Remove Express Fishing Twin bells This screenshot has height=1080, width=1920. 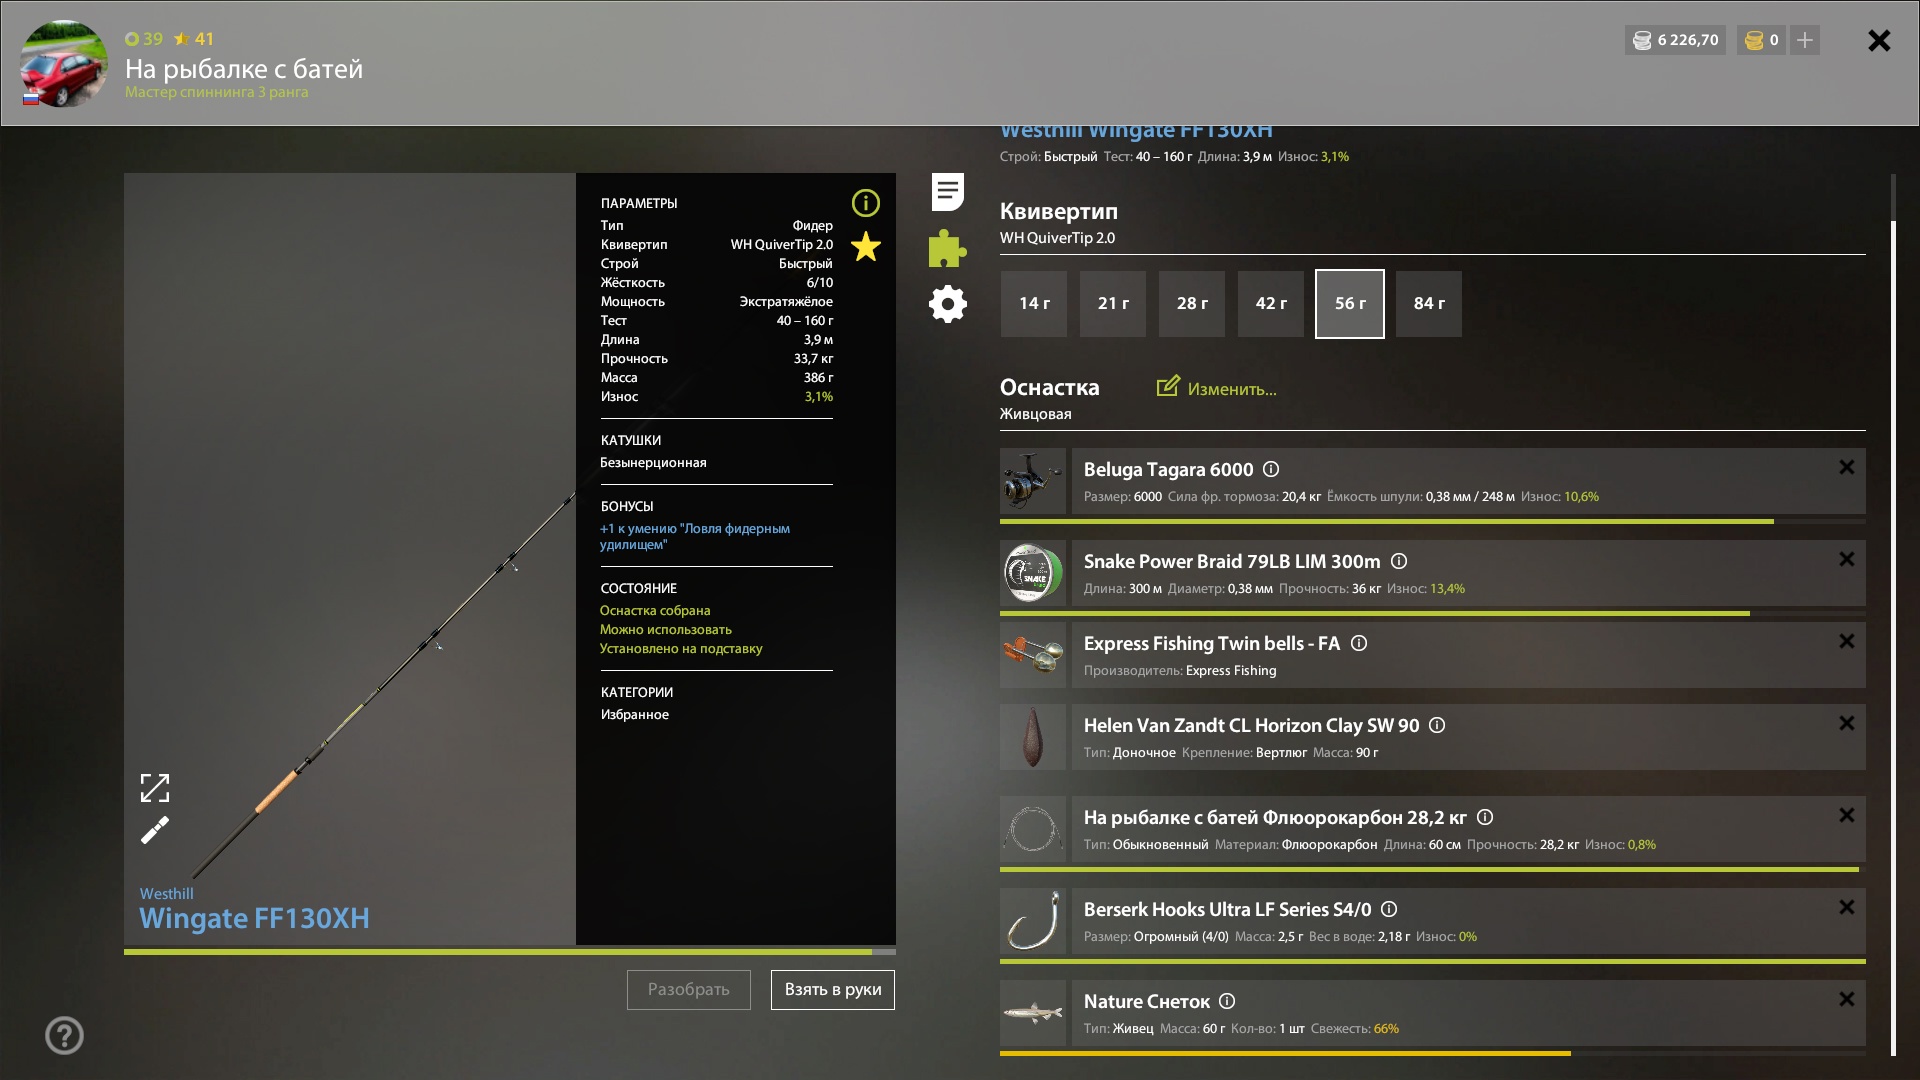[x=1847, y=641]
